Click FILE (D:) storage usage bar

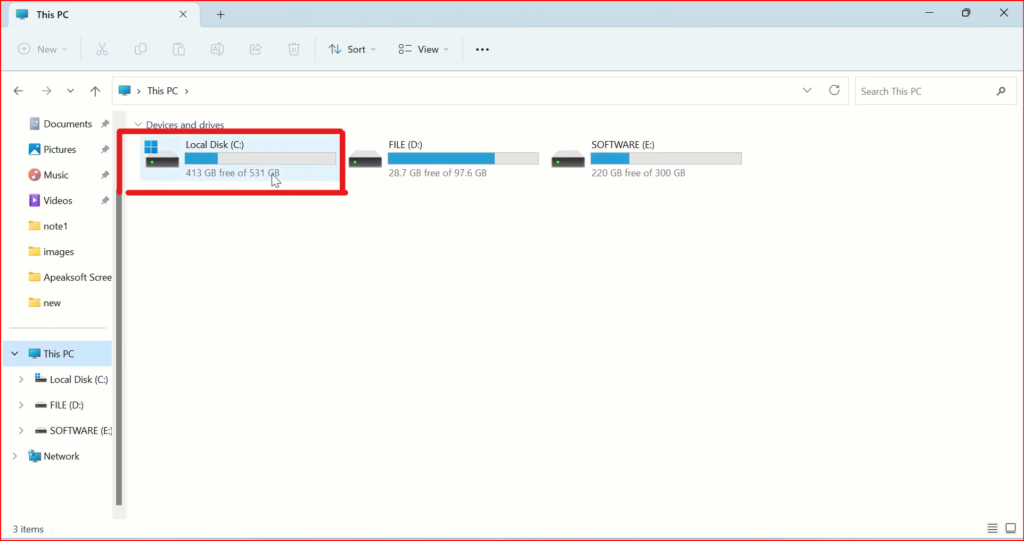tap(463, 159)
